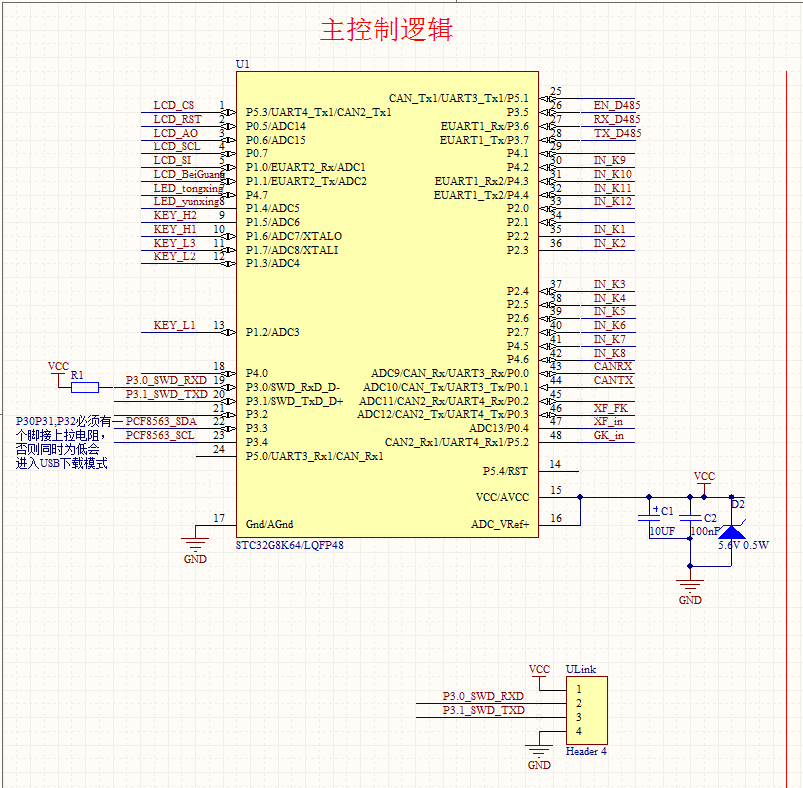Click the P5.0/UART3_Rx1/CAN_Rx1 pin name
The width and height of the screenshot is (803, 788).
pos(314,456)
